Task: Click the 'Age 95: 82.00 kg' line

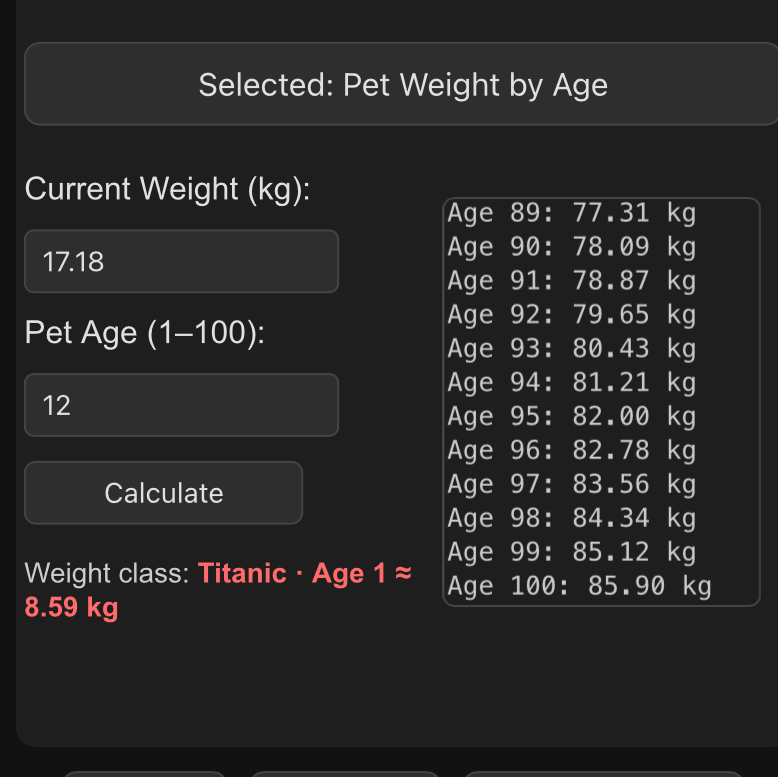Action: [x=571, y=417]
